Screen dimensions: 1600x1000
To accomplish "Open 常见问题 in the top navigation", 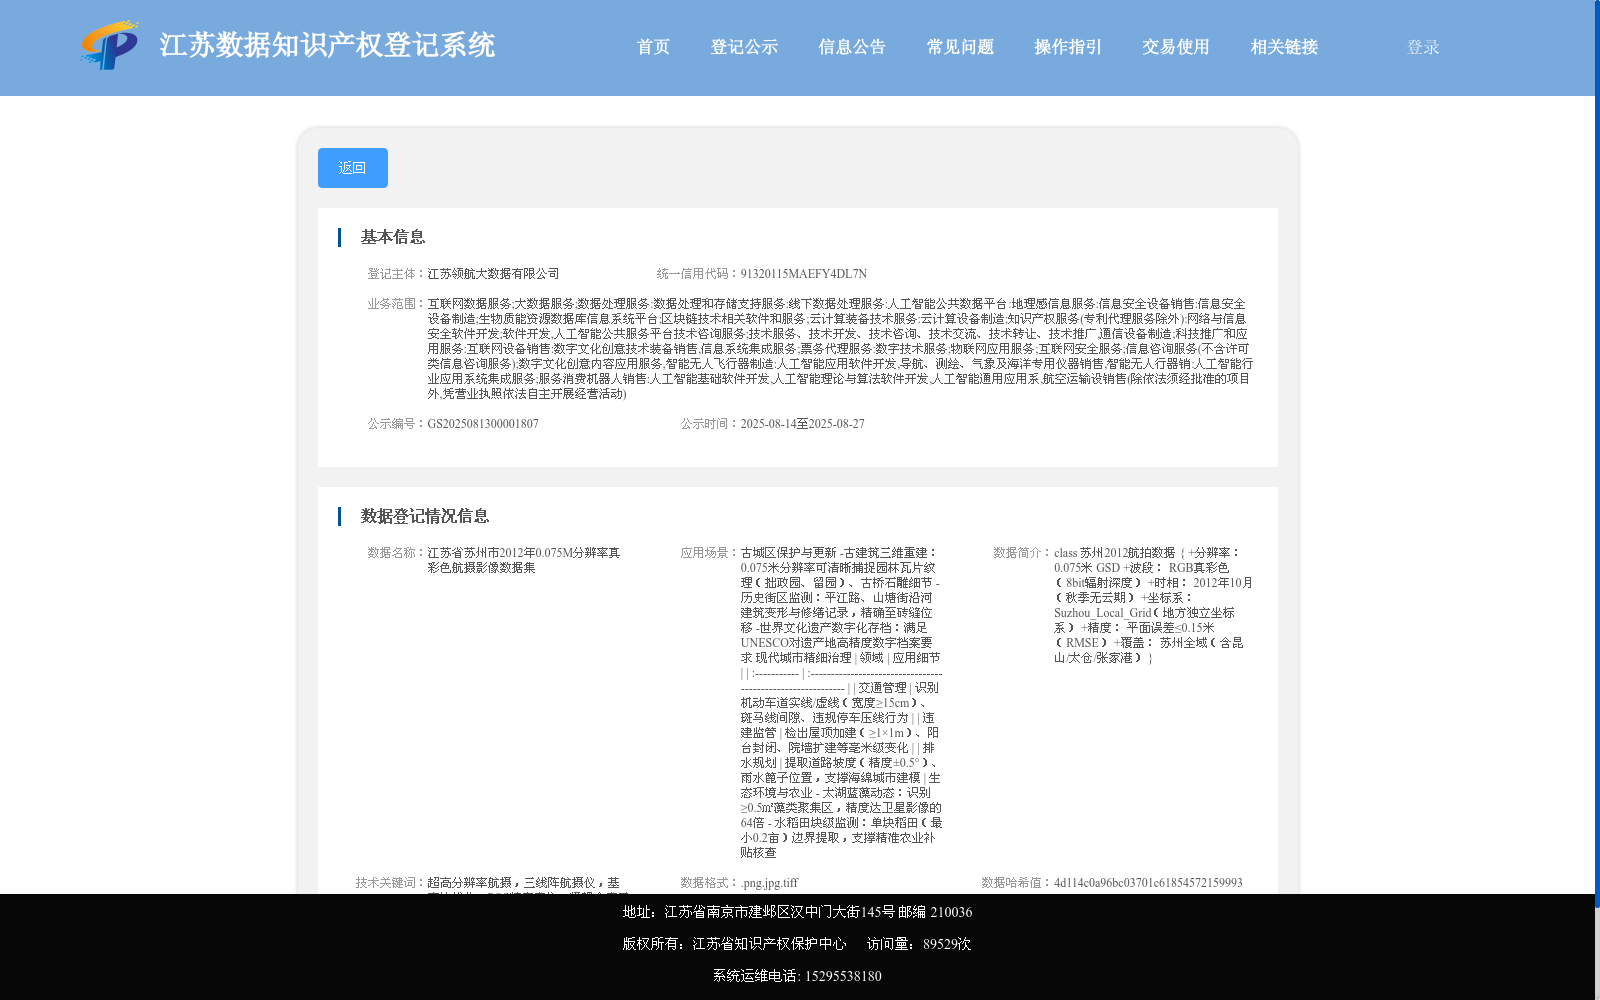I will [960, 47].
